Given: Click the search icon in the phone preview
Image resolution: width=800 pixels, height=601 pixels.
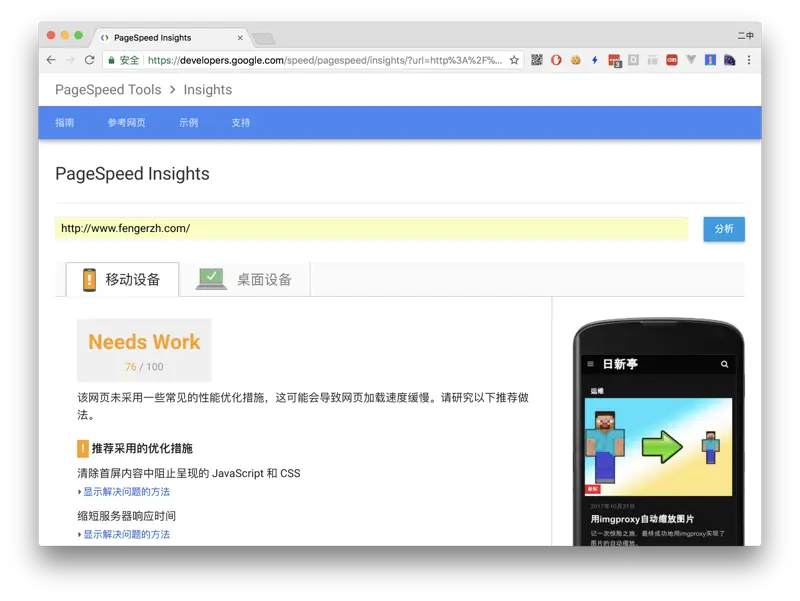Looking at the screenshot, I should [724, 364].
